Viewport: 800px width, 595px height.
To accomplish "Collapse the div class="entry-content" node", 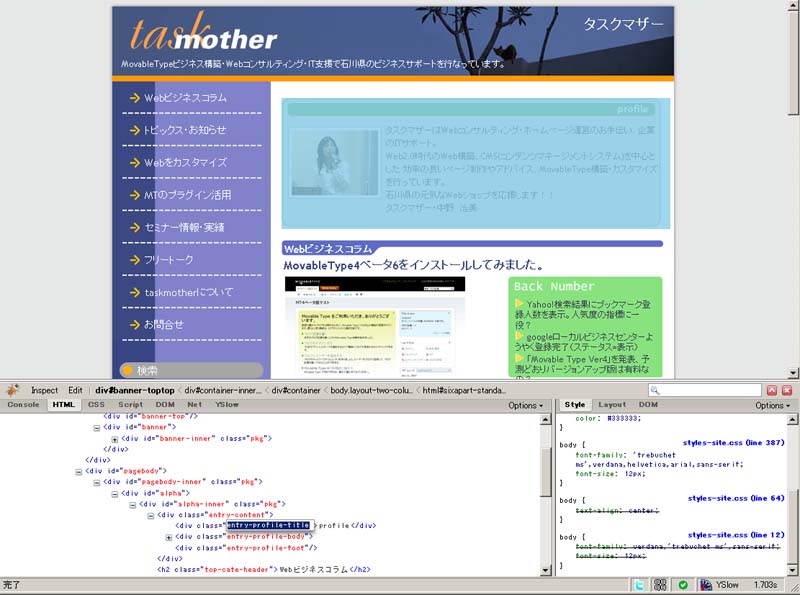I will (151, 516).
